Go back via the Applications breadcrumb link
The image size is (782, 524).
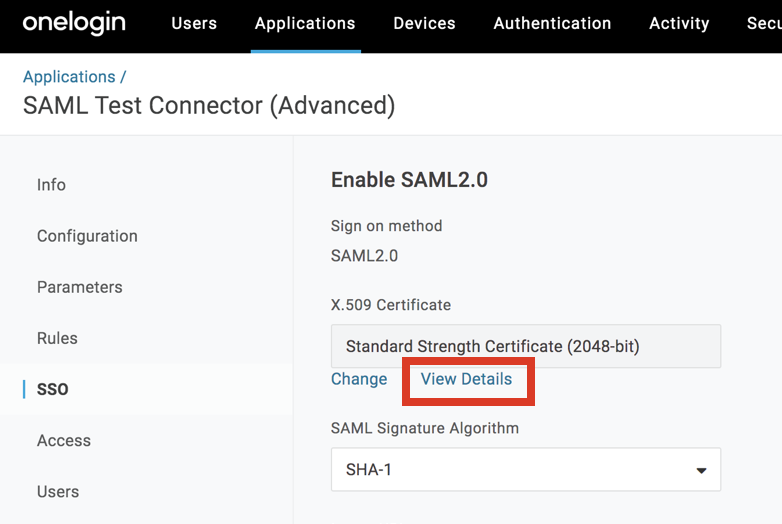[x=69, y=77]
